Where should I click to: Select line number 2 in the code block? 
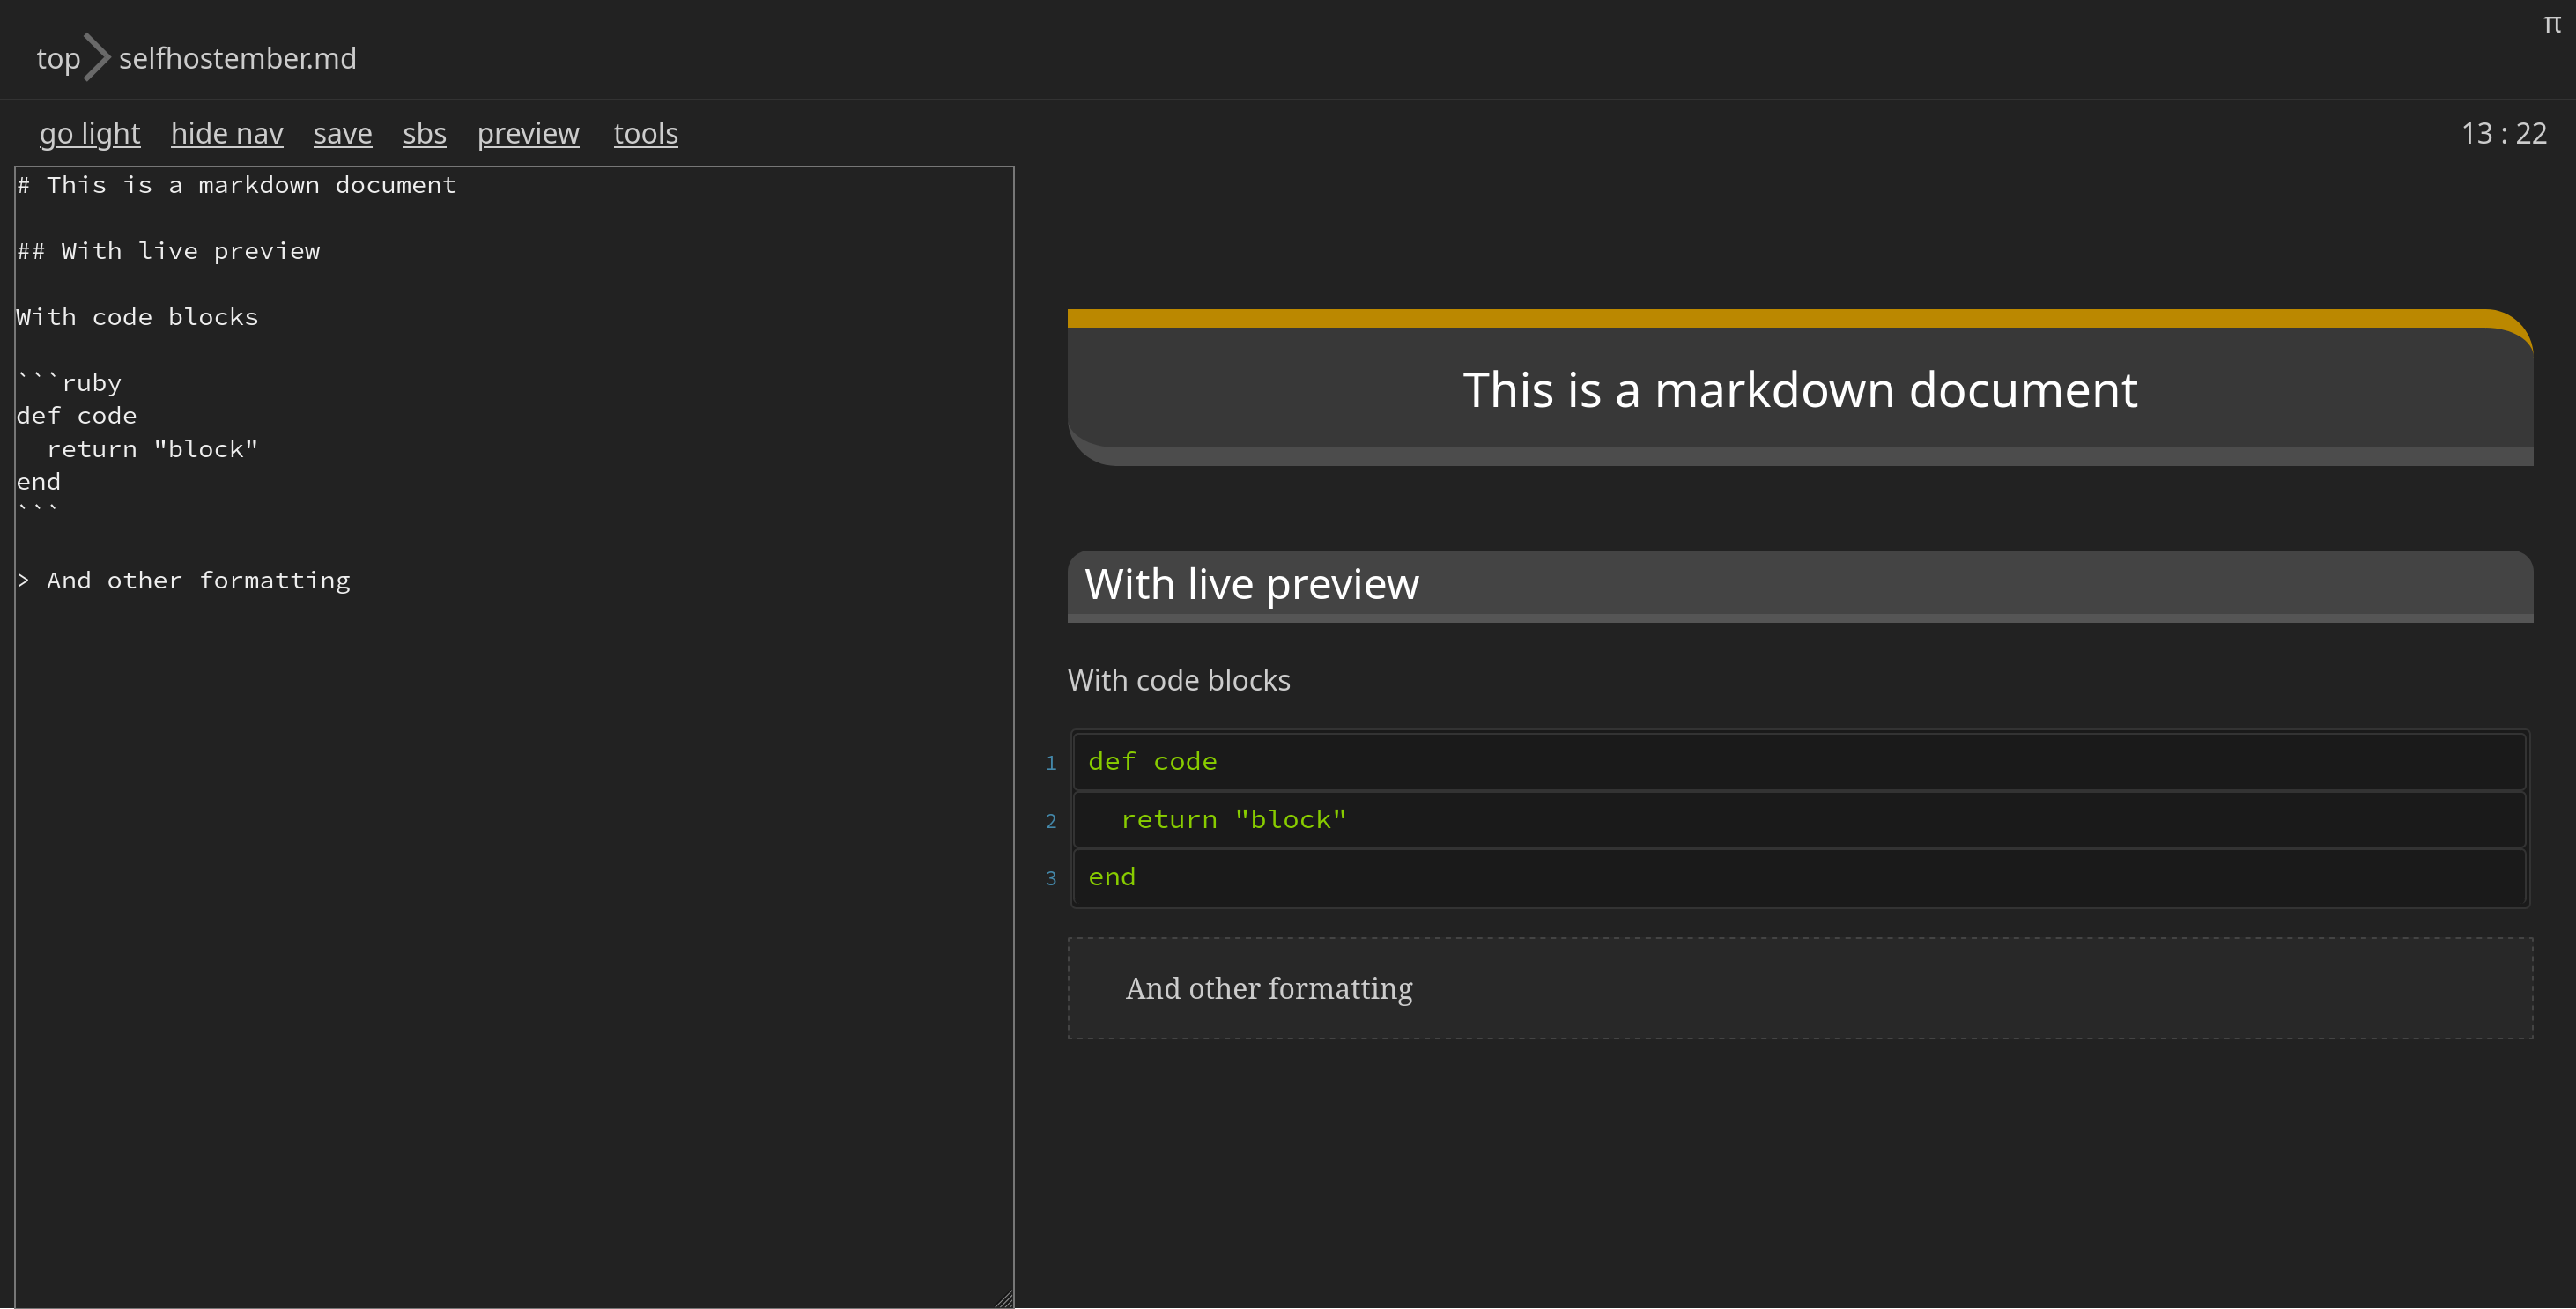pos(1051,820)
